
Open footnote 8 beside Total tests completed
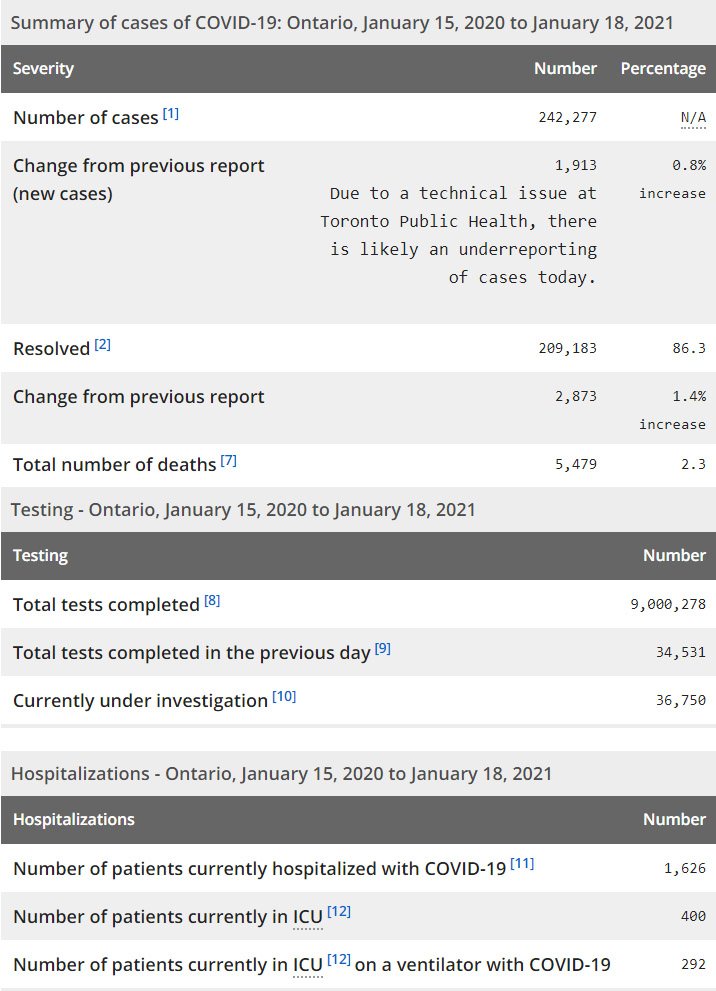[x=212, y=601]
